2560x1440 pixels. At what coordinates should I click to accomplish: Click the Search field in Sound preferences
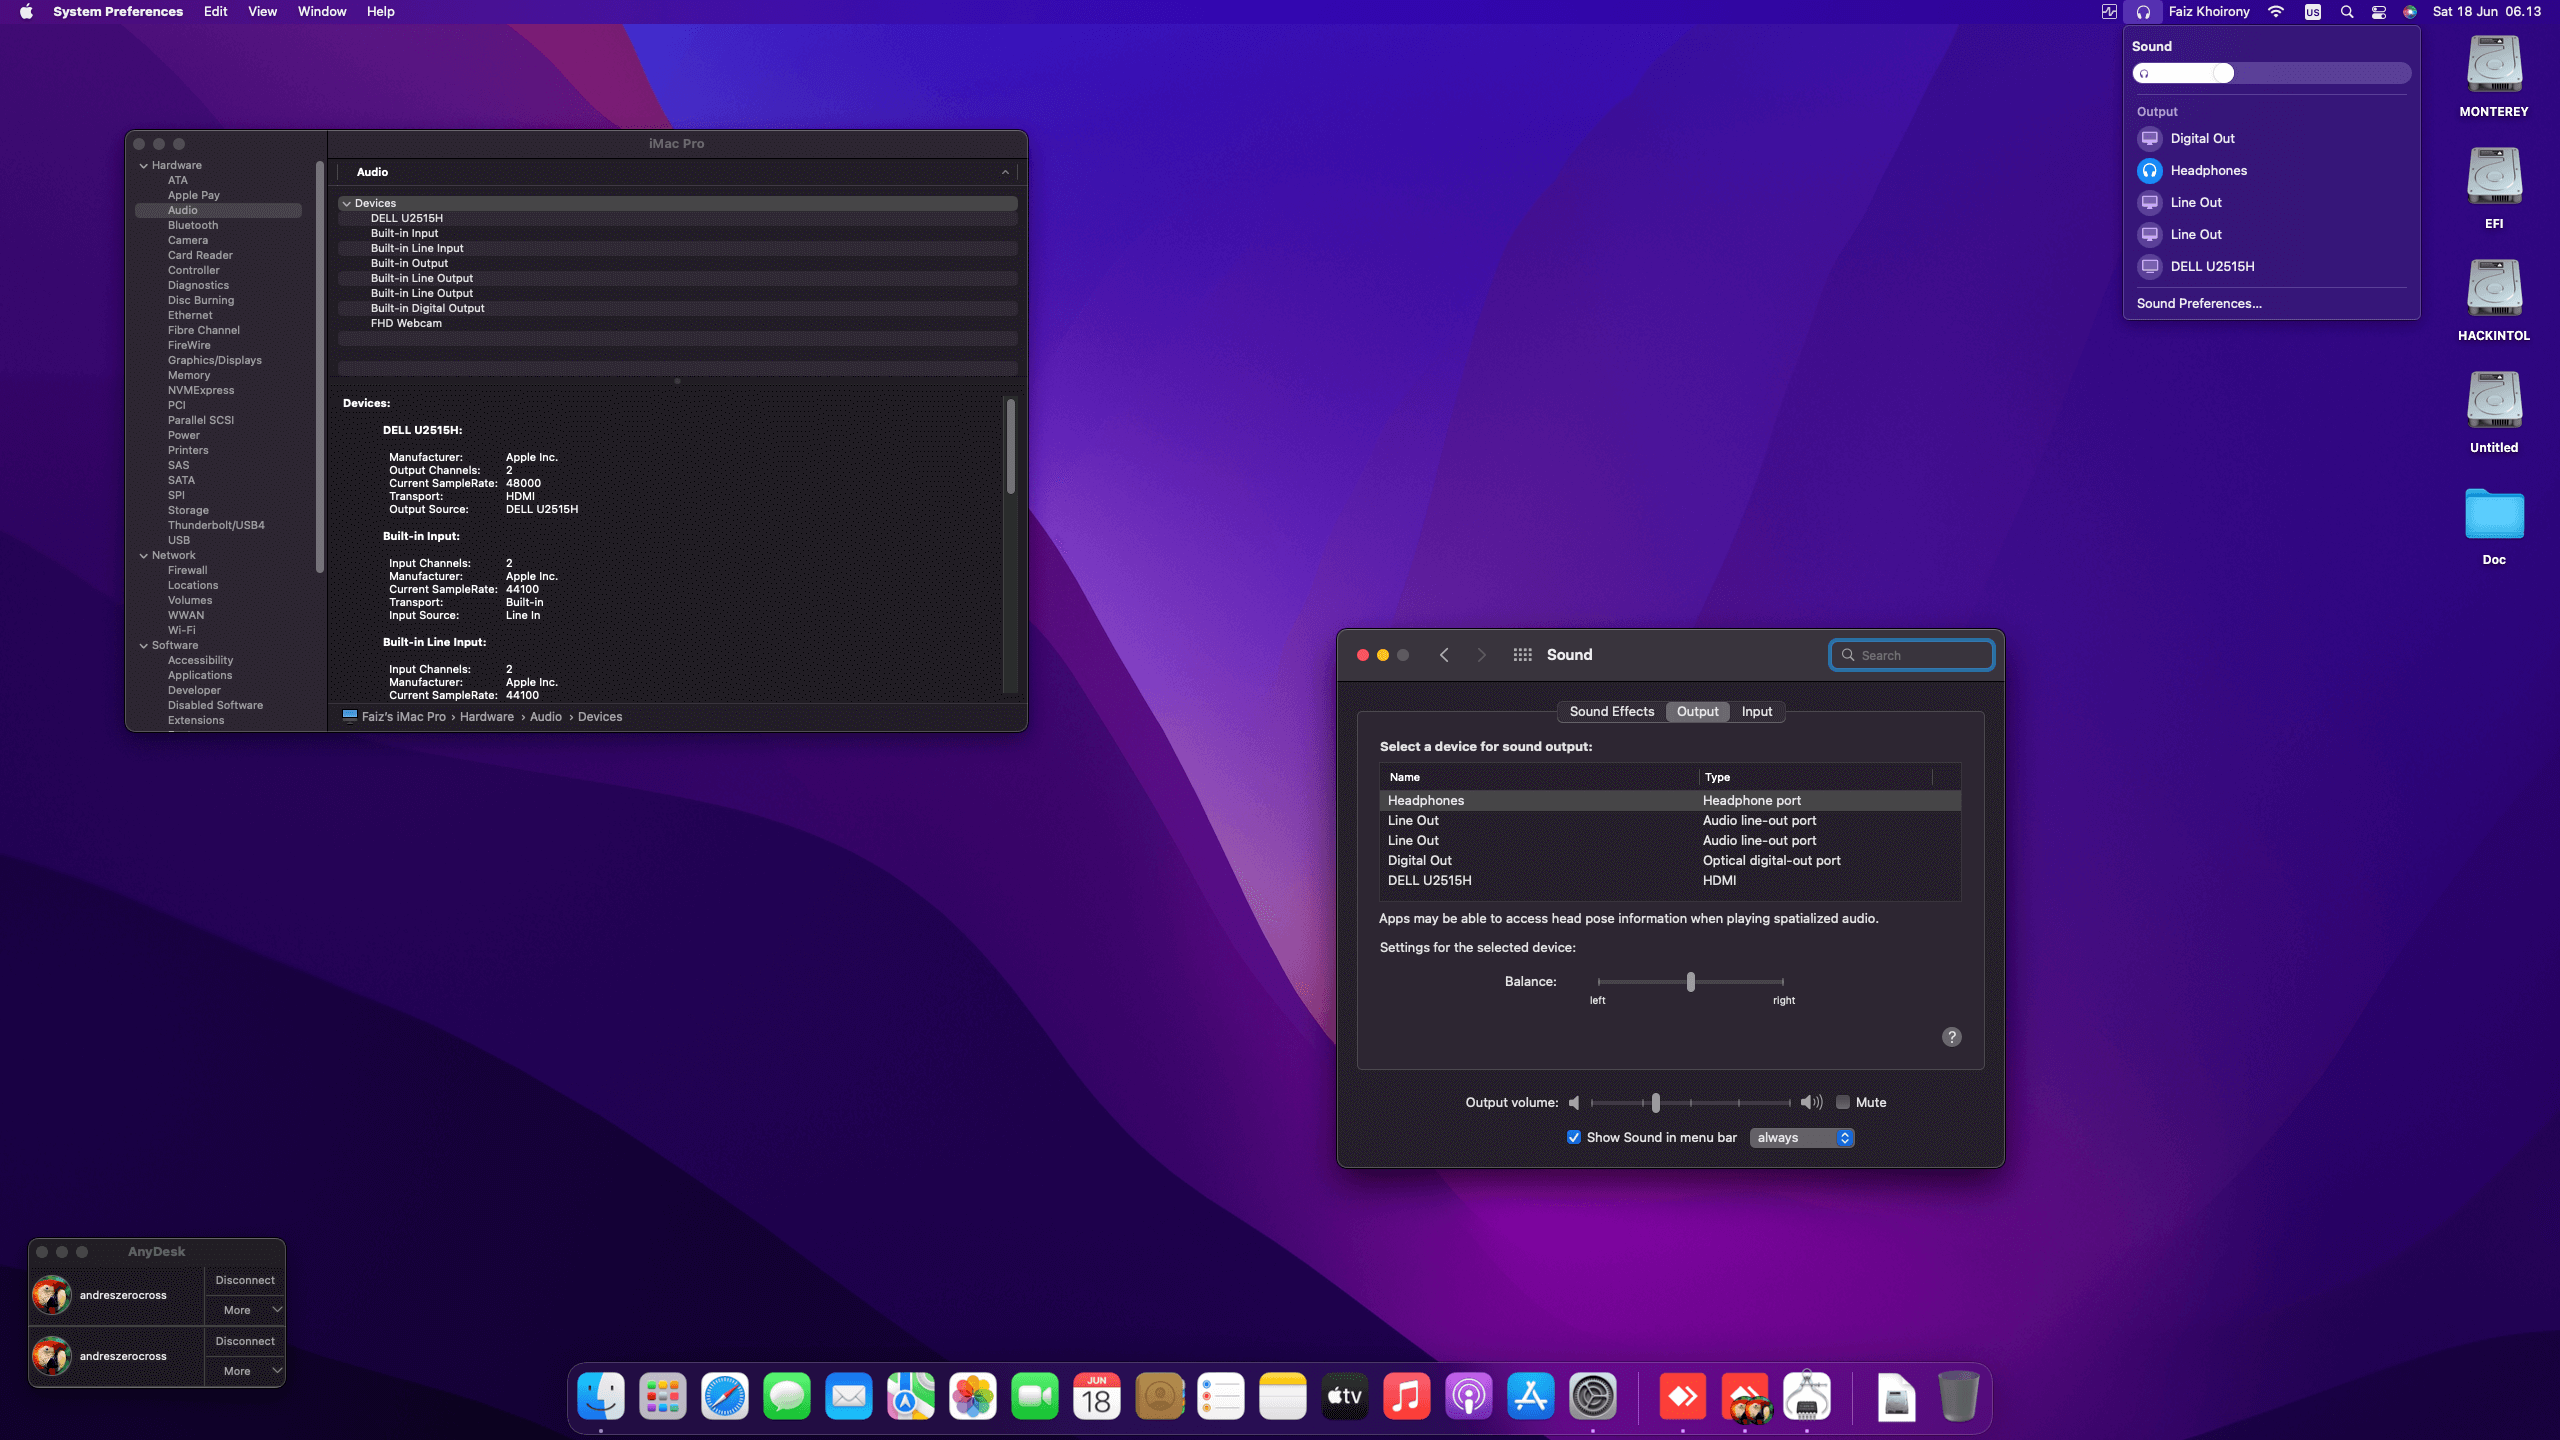[1911, 655]
